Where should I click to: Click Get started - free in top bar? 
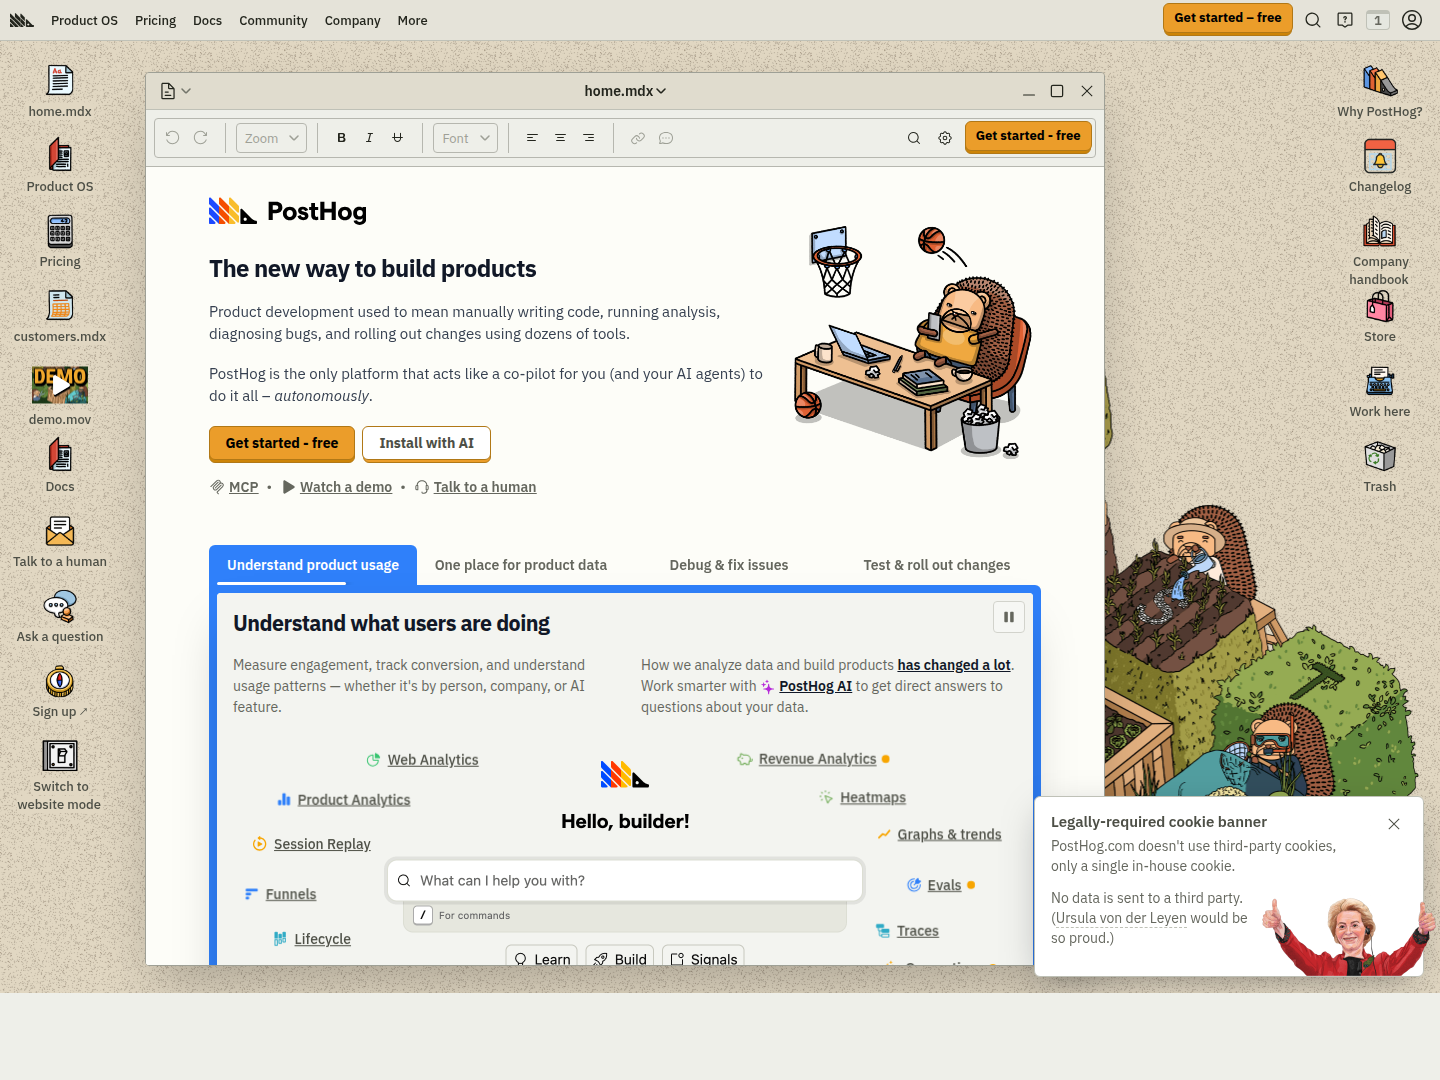(x=1228, y=18)
